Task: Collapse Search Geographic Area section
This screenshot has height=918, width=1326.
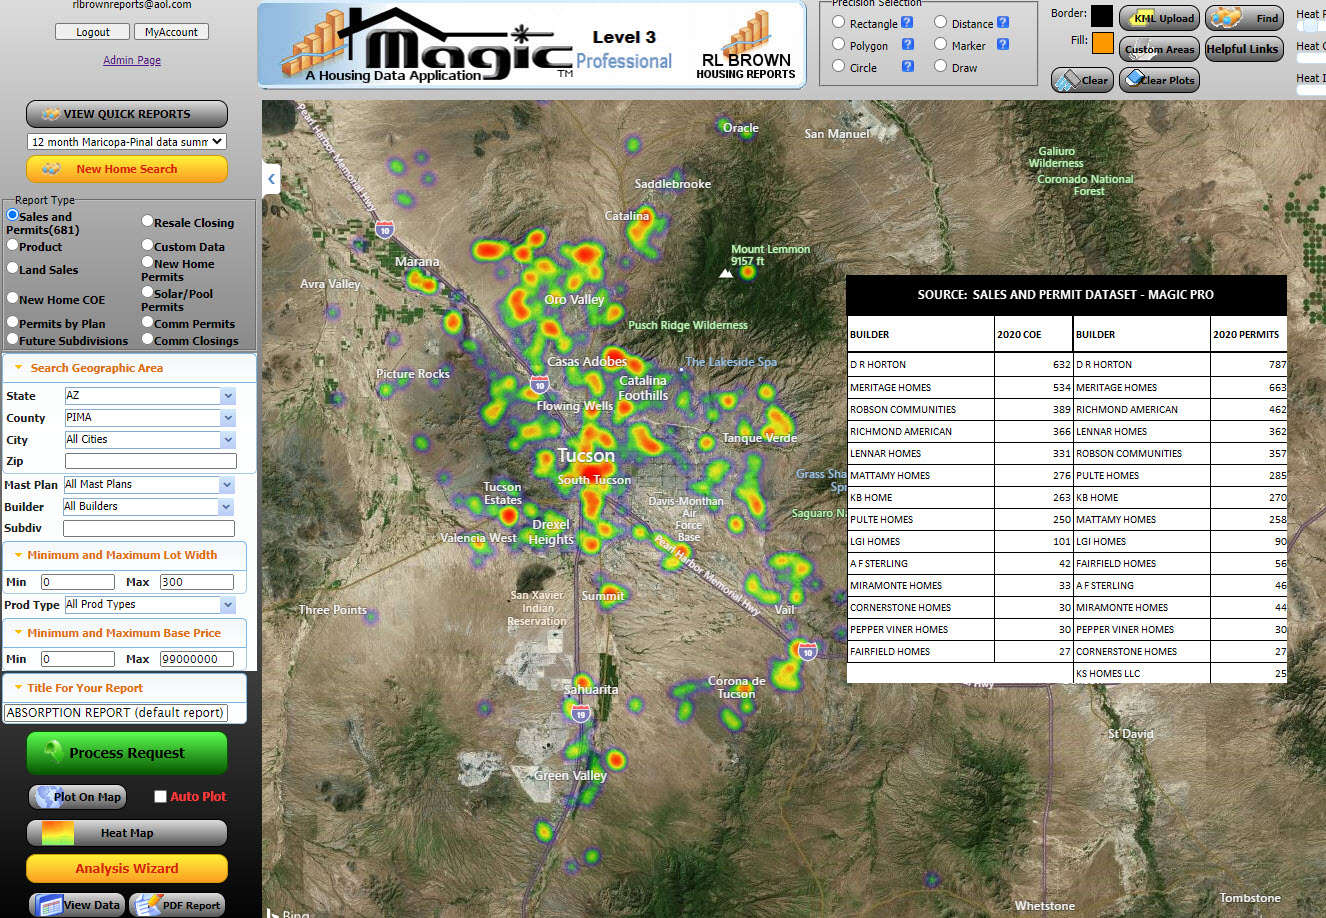Action: pyautogui.click(x=18, y=368)
